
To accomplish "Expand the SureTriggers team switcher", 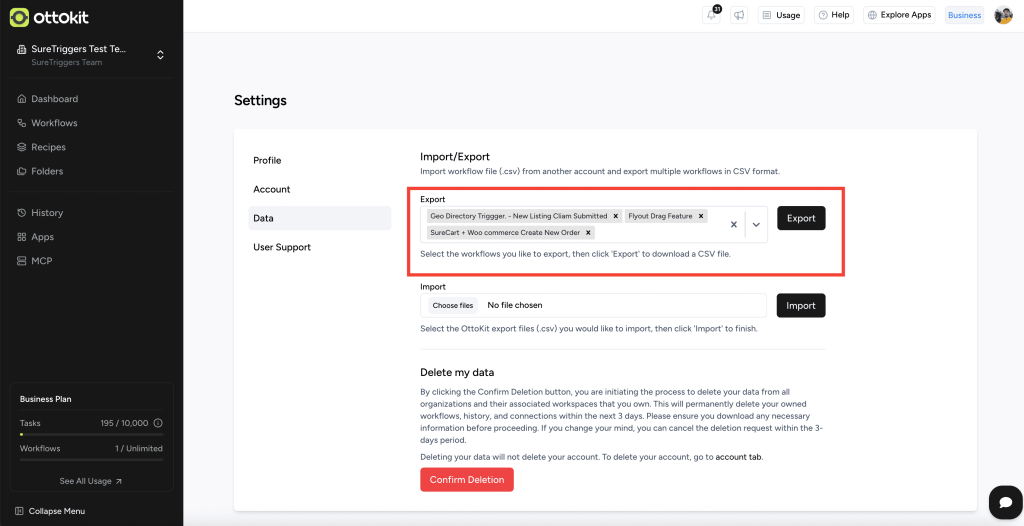I will pos(160,55).
